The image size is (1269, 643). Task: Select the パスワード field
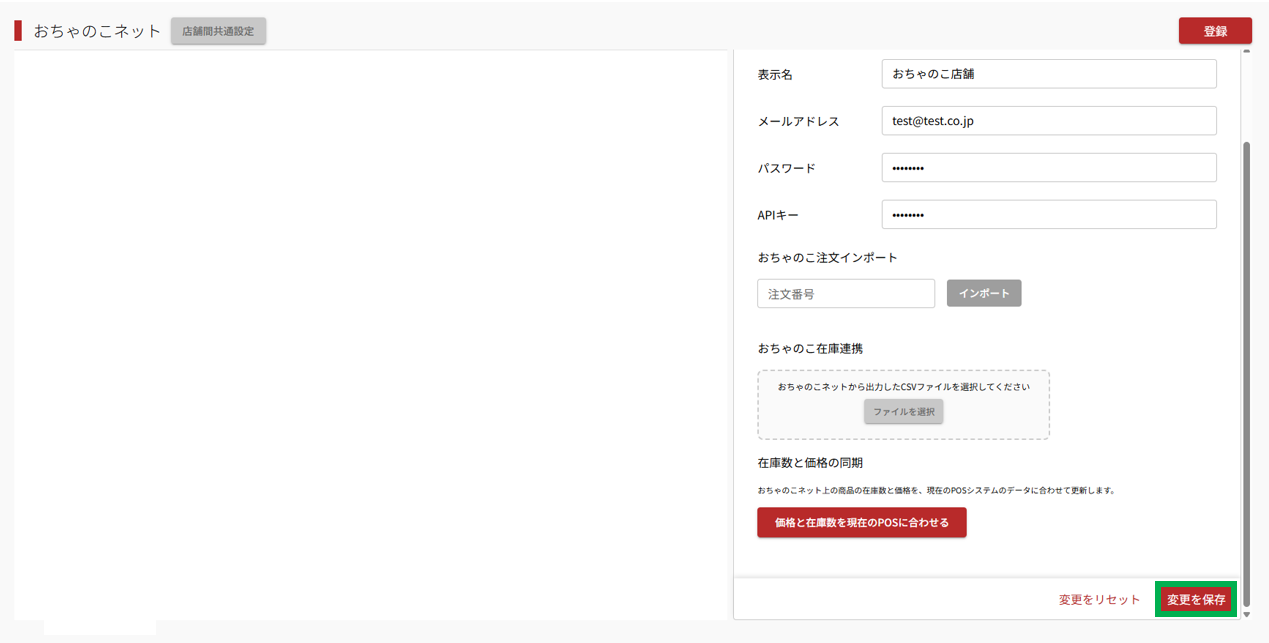pos(1048,168)
